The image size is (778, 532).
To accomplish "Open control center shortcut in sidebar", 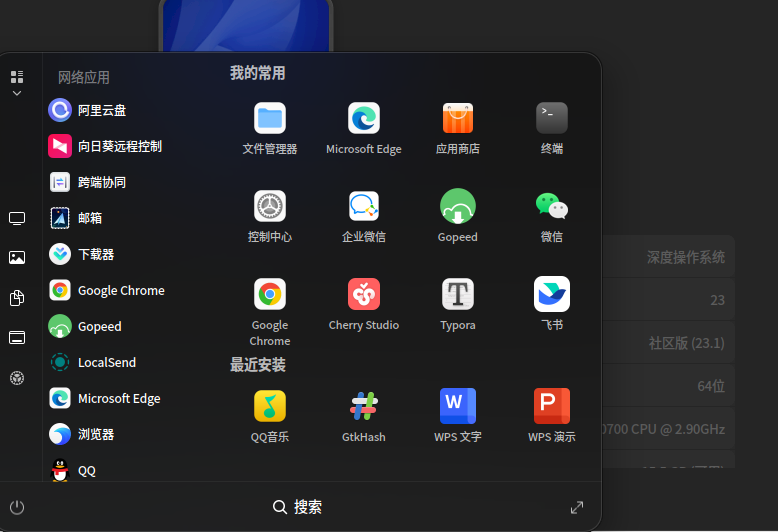I will tap(17, 378).
